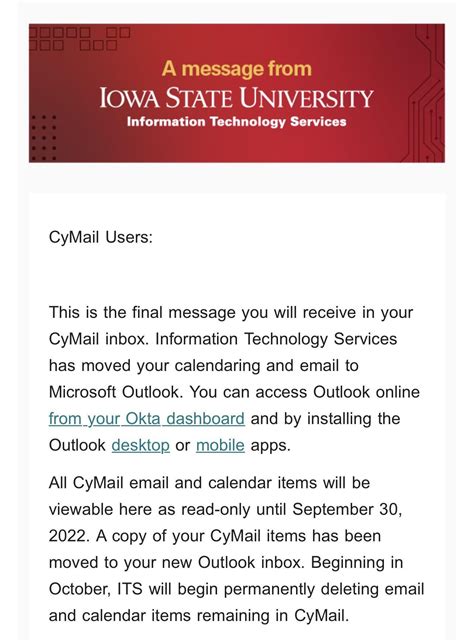474x642 pixels.
Task: Click the "read-only until" phrase
Action: (234, 509)
